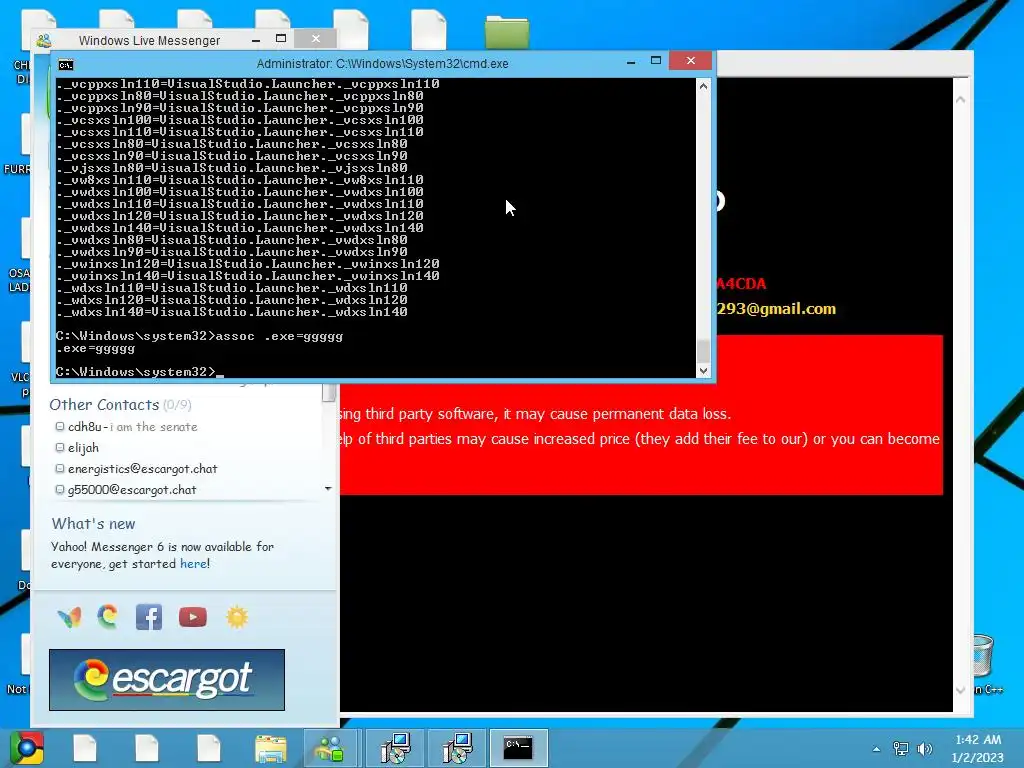Click status icon beside cdh8u contact
The width and height of the screenshot is (1024, 768).
coord(59,426)
